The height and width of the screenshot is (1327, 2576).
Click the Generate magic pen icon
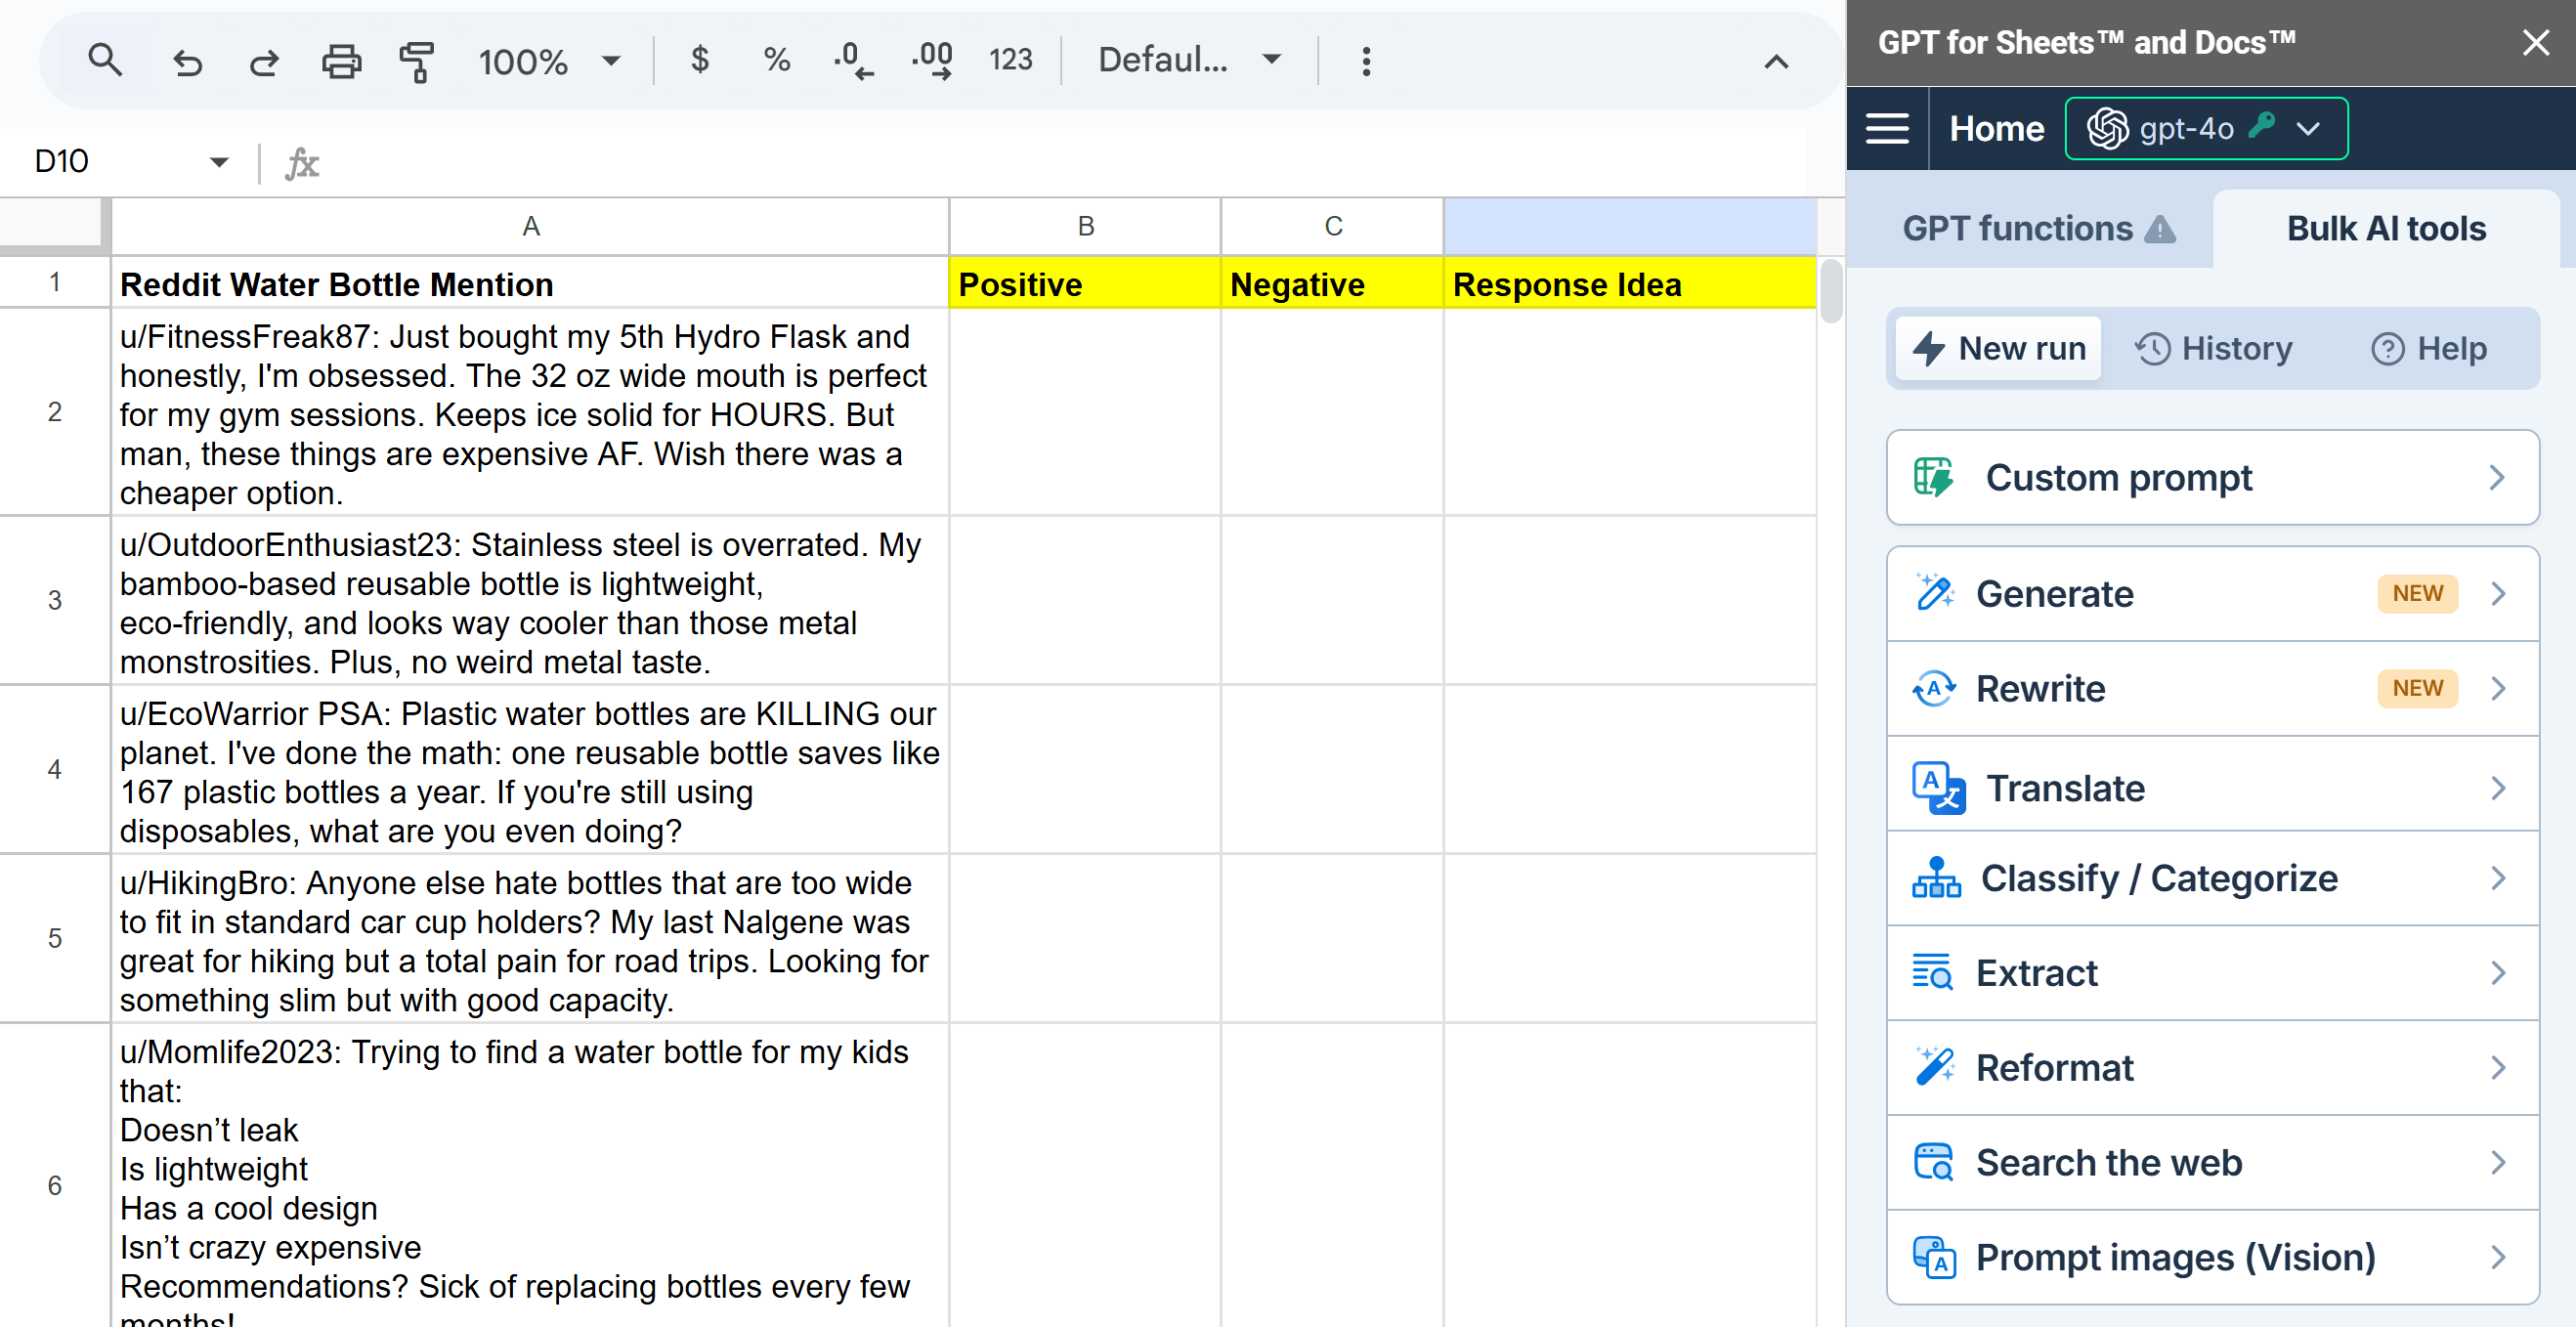coord(1934,592)
